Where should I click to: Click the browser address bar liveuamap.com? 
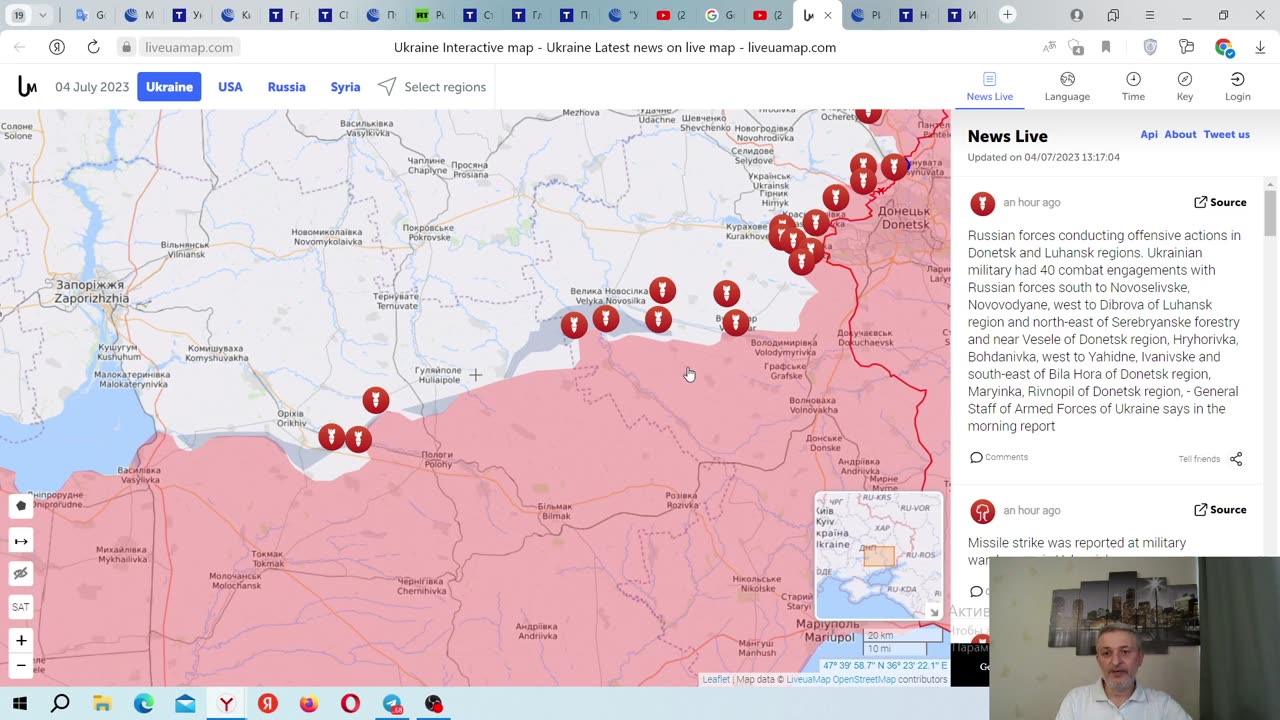(x=189, y=47)
